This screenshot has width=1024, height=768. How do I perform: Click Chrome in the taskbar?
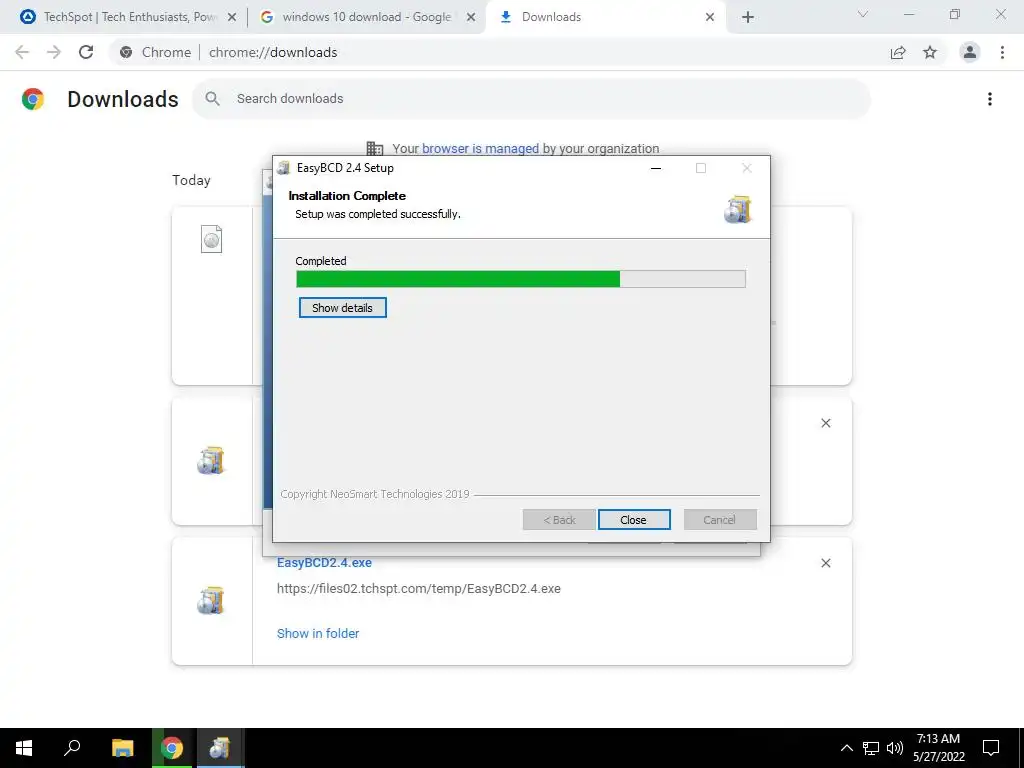click(x=172, y=748)
